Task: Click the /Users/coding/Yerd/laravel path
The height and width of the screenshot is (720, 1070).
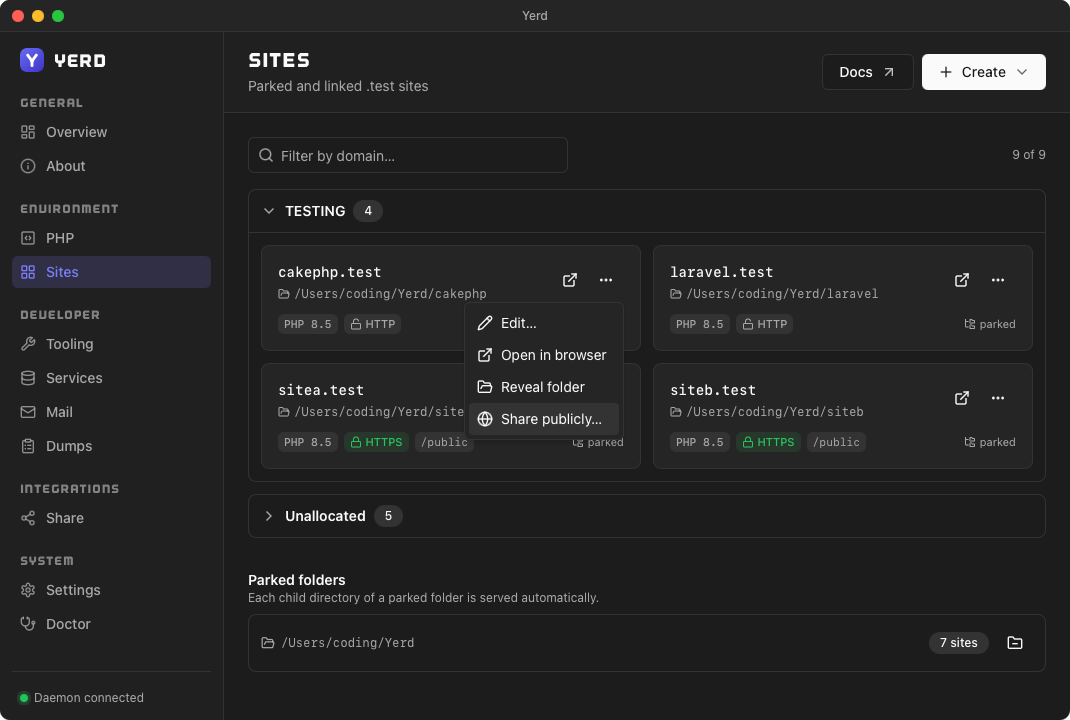Action: click(782, 293)
